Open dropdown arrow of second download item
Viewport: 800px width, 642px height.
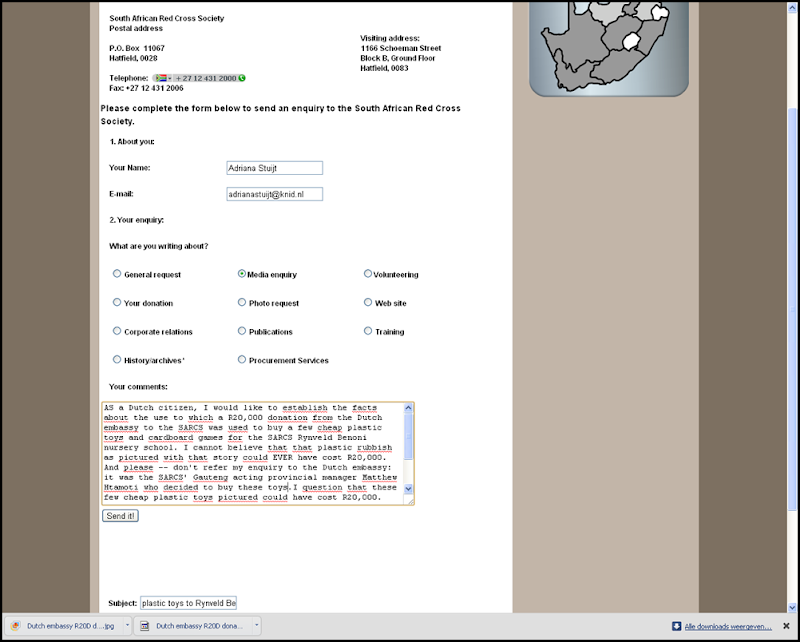coord(256,625)
